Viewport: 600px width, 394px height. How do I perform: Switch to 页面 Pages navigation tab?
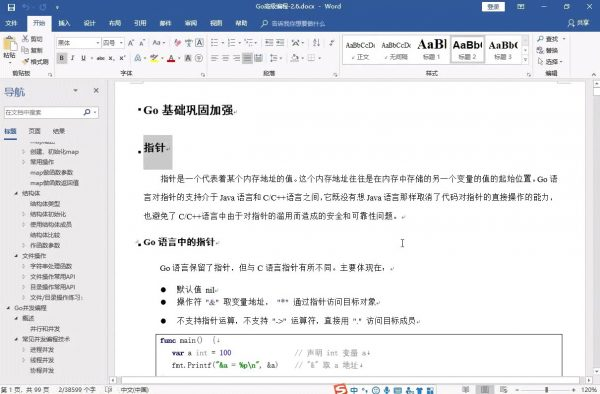click(x=34, y=131)
